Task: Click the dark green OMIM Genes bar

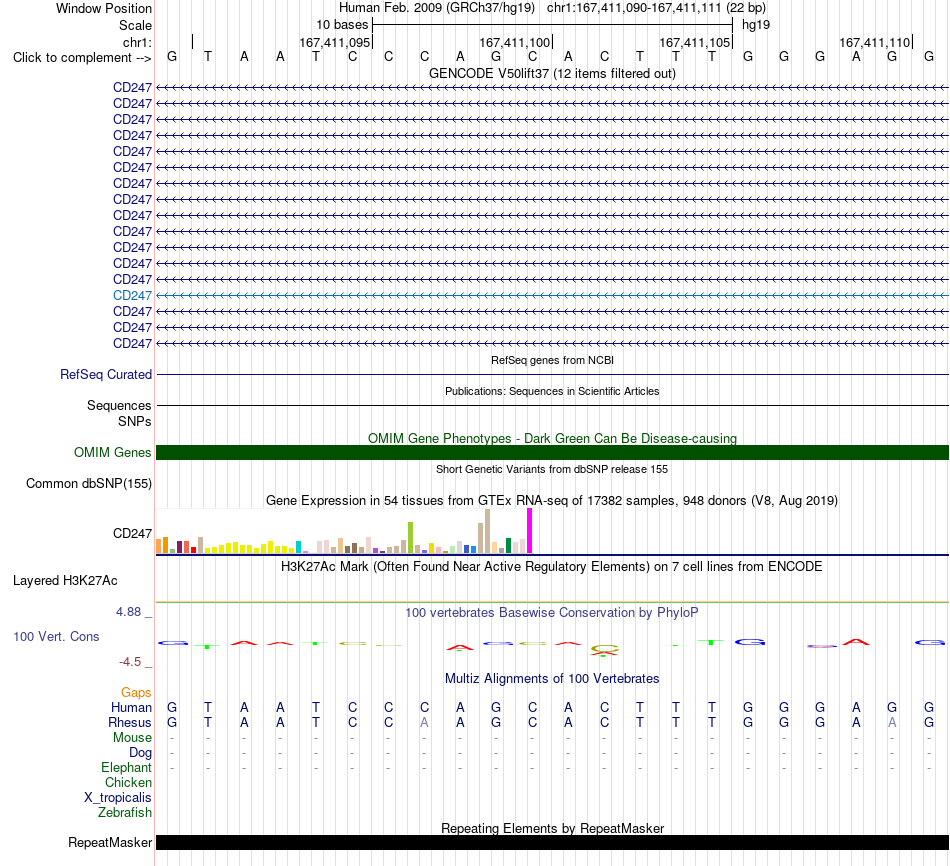Action: [x=552, y=452]
